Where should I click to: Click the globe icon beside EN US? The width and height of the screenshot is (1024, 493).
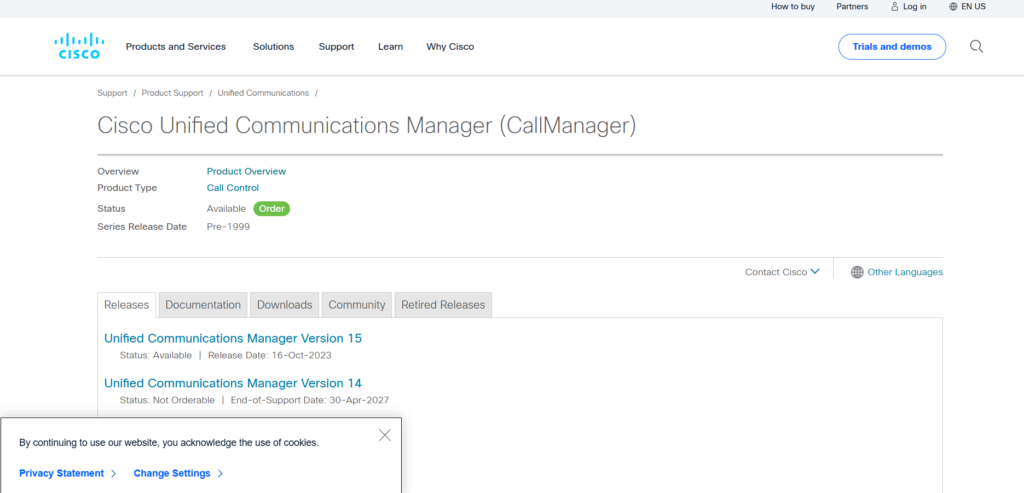pos(953,7)
